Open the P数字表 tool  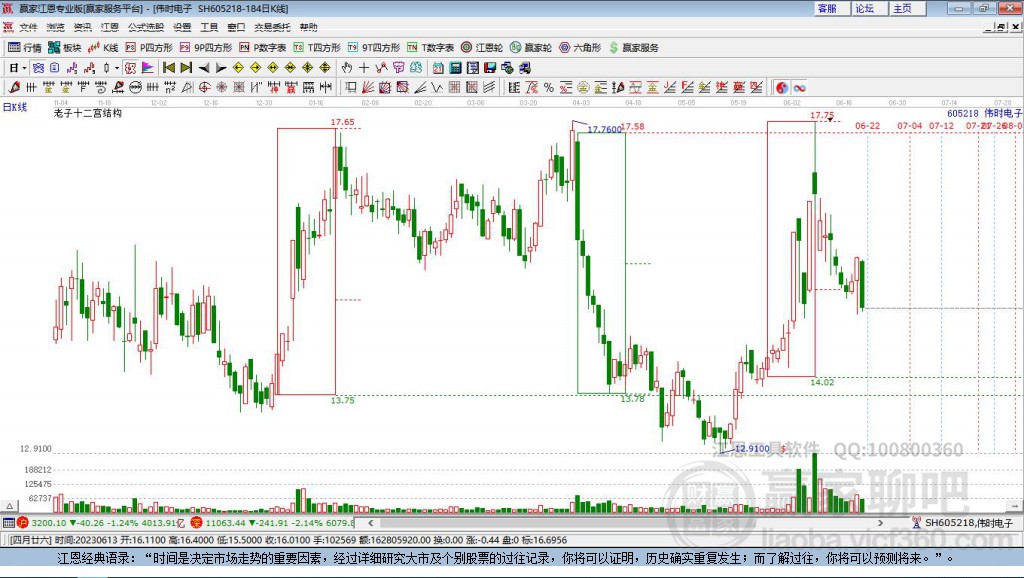263,48
